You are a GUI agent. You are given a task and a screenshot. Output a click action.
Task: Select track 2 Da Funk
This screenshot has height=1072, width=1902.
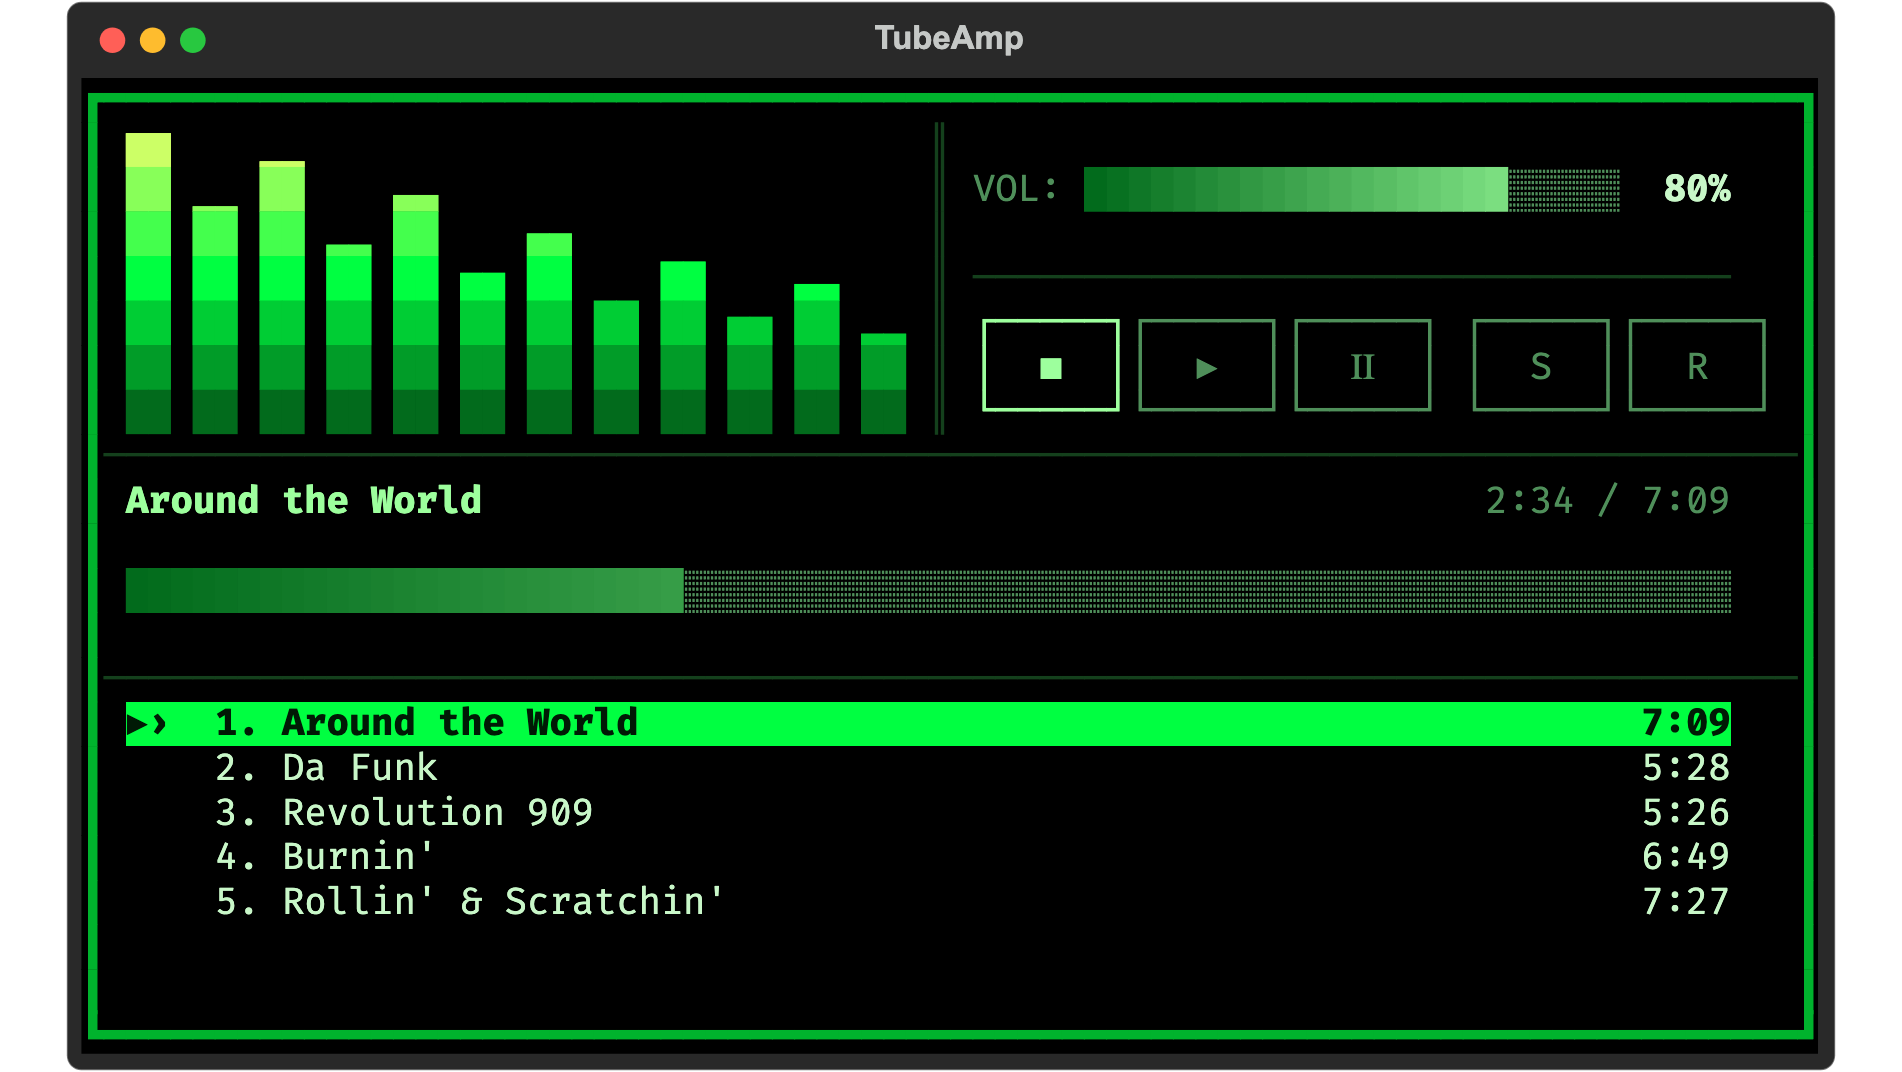click(928, 768)
